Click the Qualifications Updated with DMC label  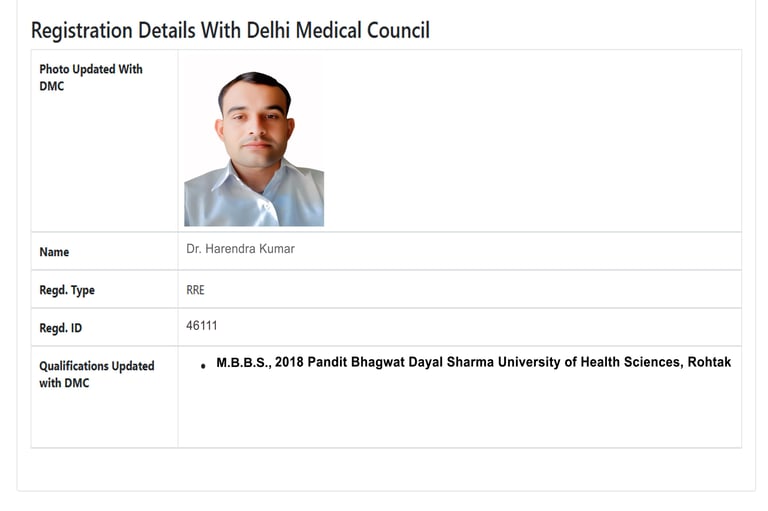[96, 374]
